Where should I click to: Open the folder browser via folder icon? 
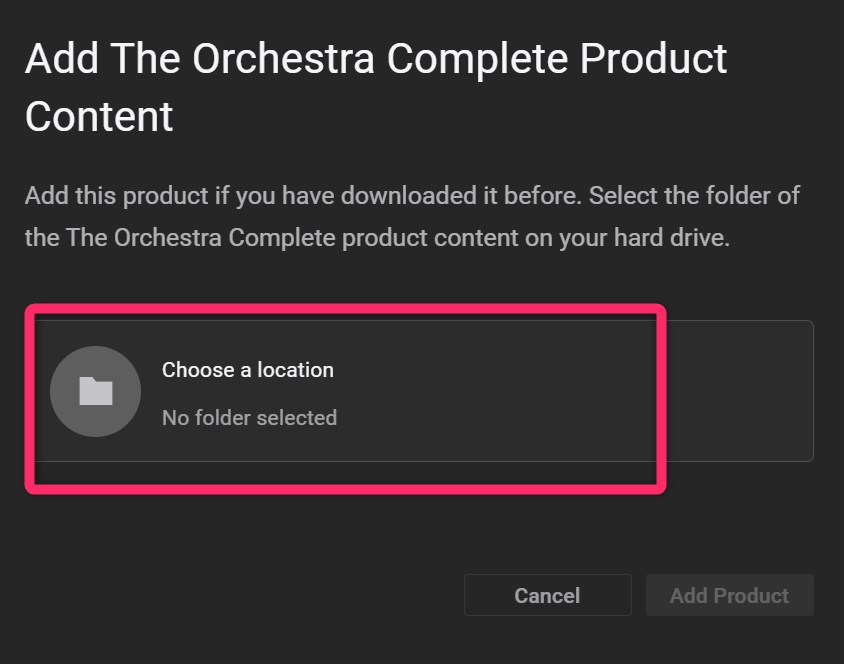click(x=95, y=391)
